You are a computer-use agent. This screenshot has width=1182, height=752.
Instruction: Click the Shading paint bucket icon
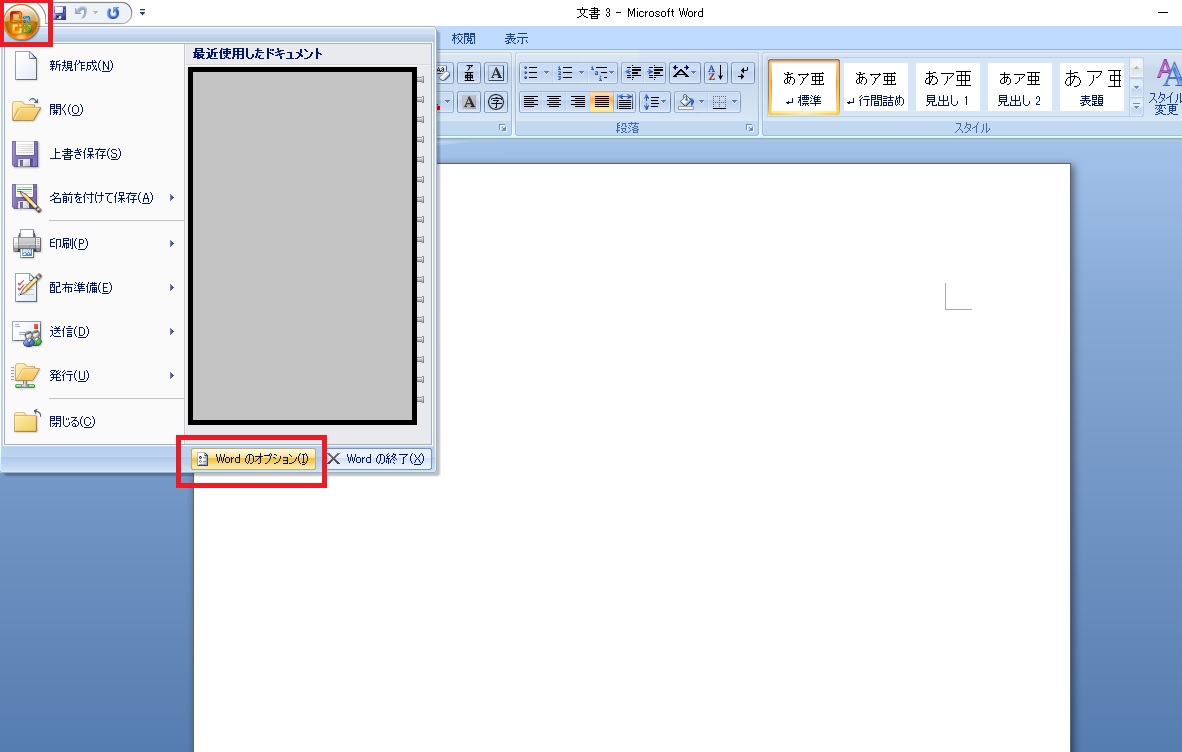point(686,102)
